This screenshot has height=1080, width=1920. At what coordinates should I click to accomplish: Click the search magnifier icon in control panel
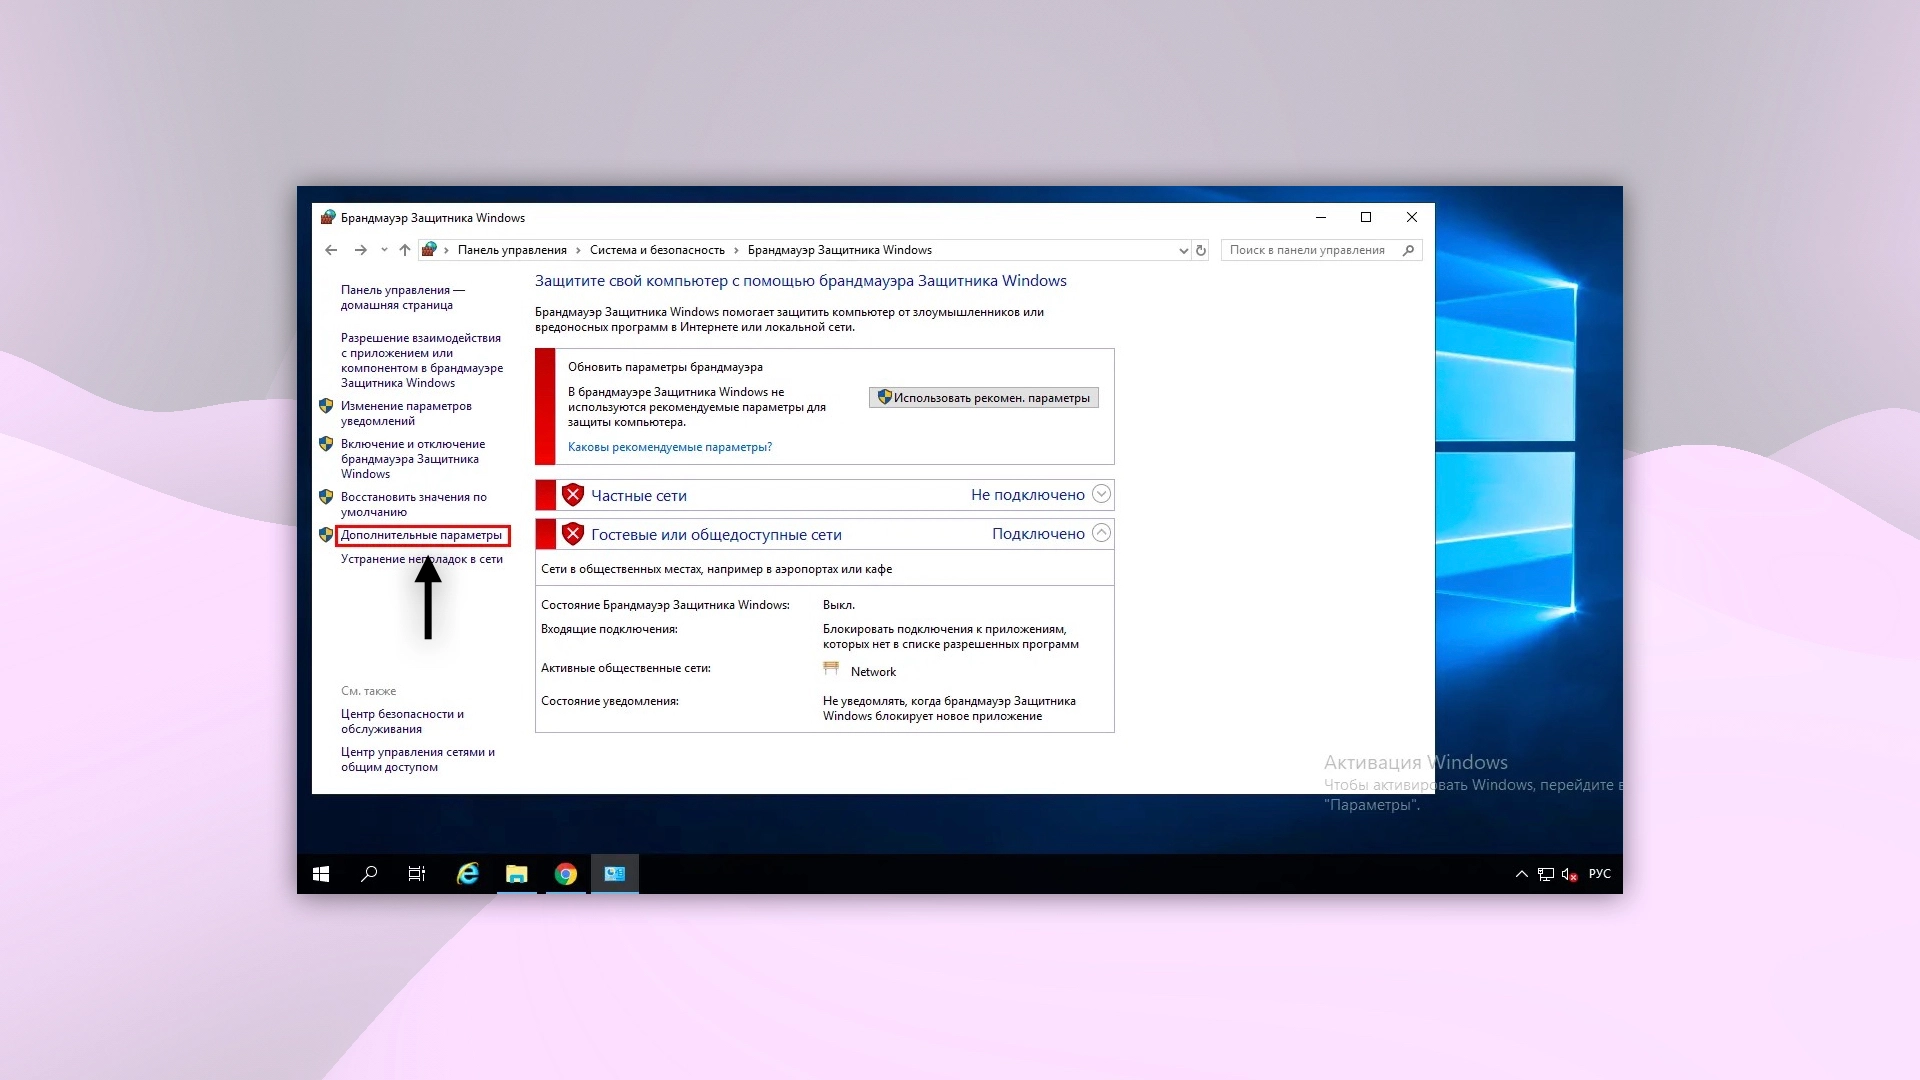[1408, 250]
